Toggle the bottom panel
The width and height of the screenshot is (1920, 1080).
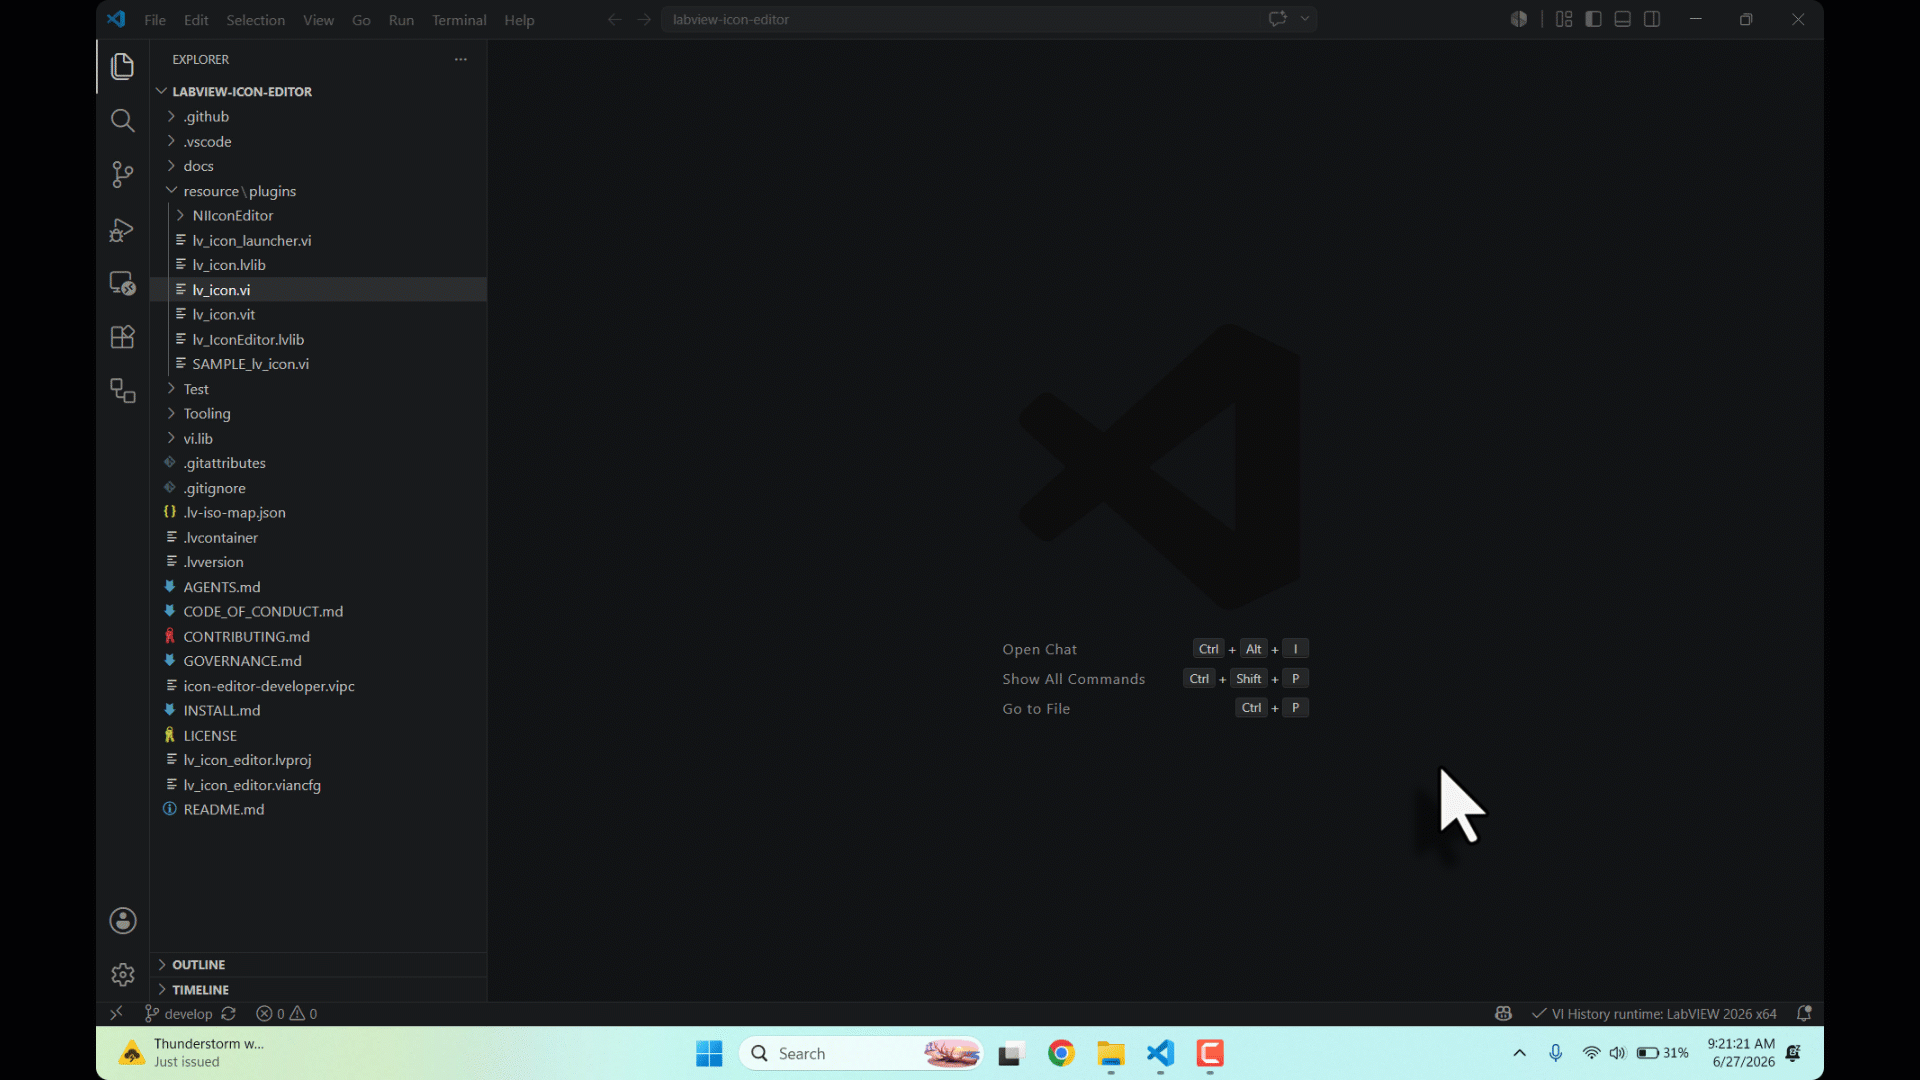(1622, 19)
